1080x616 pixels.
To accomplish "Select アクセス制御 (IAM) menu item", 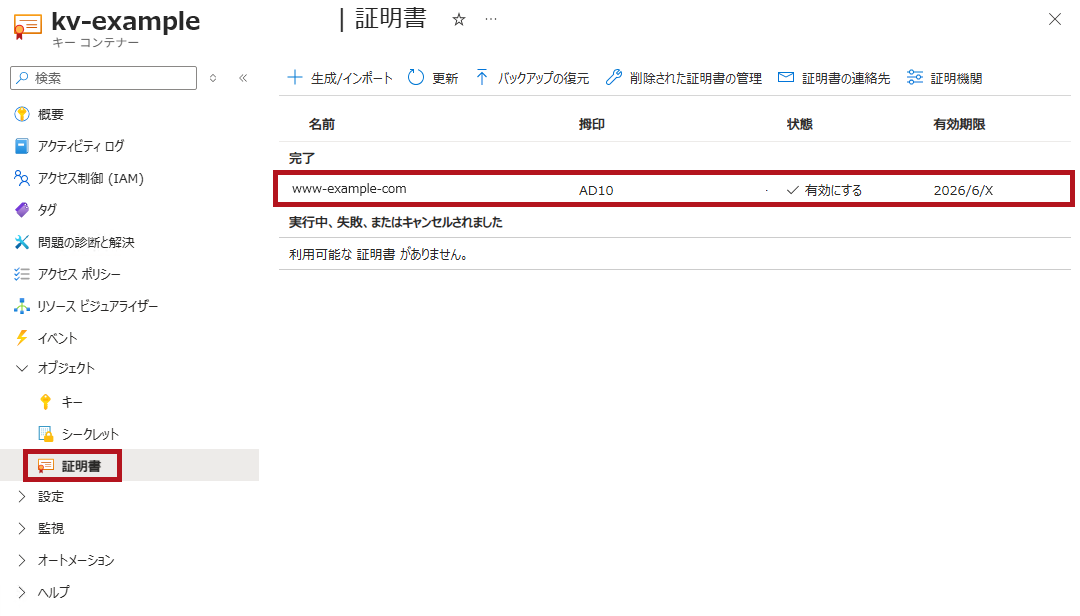I will click(90, 179).
